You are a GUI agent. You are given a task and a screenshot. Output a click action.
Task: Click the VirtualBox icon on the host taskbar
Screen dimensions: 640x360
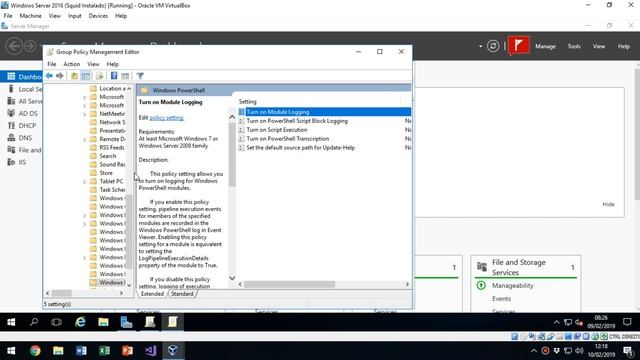pyautogui.click(x=173, y=351)
